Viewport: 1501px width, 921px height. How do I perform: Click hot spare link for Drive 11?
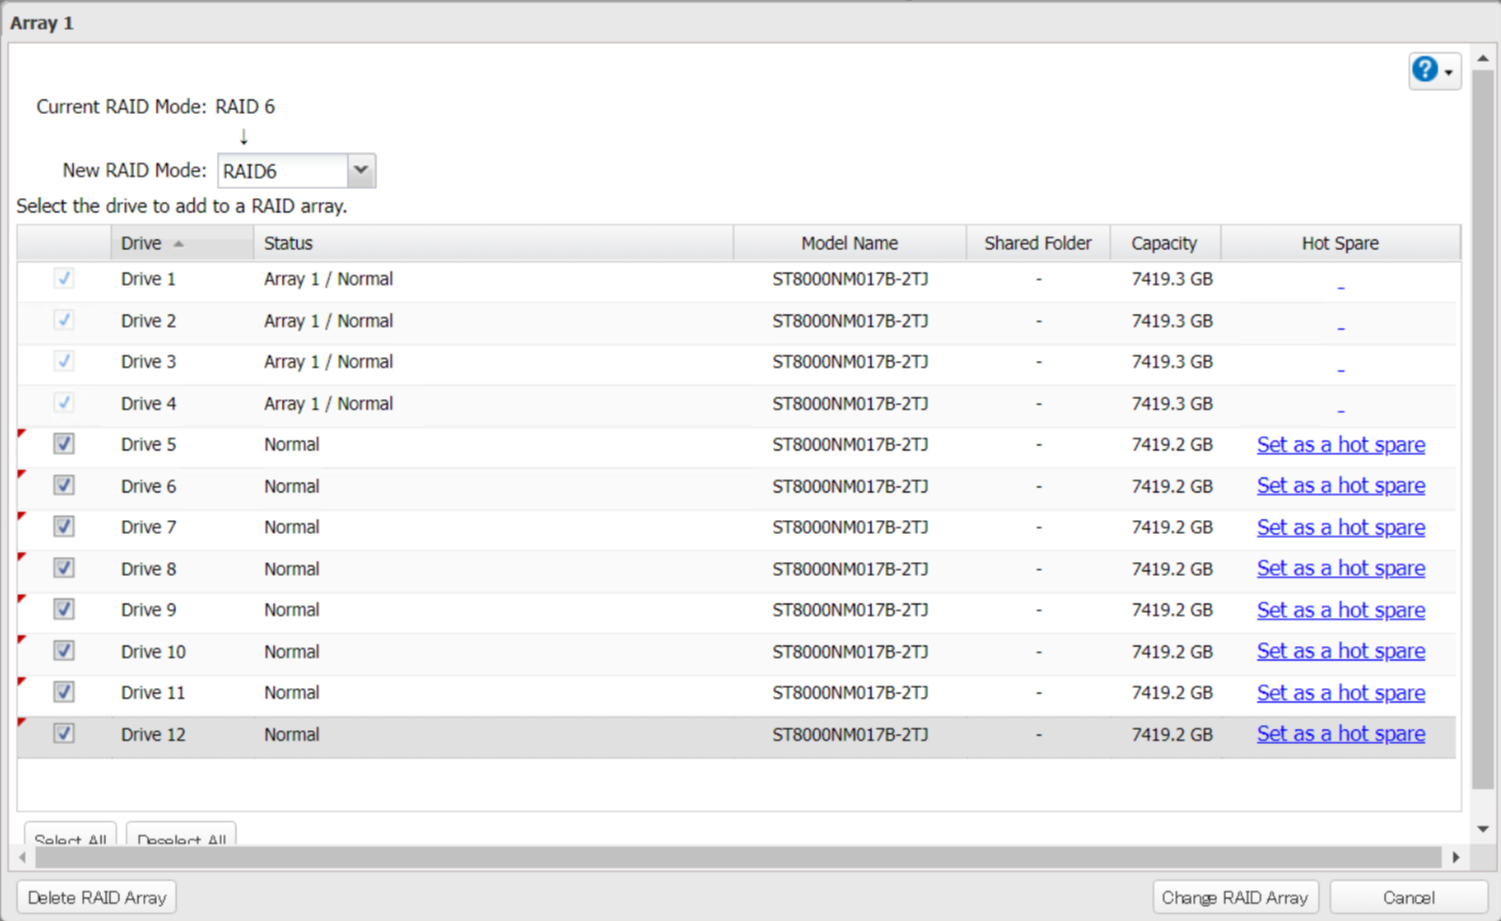tap(1340, 693)
